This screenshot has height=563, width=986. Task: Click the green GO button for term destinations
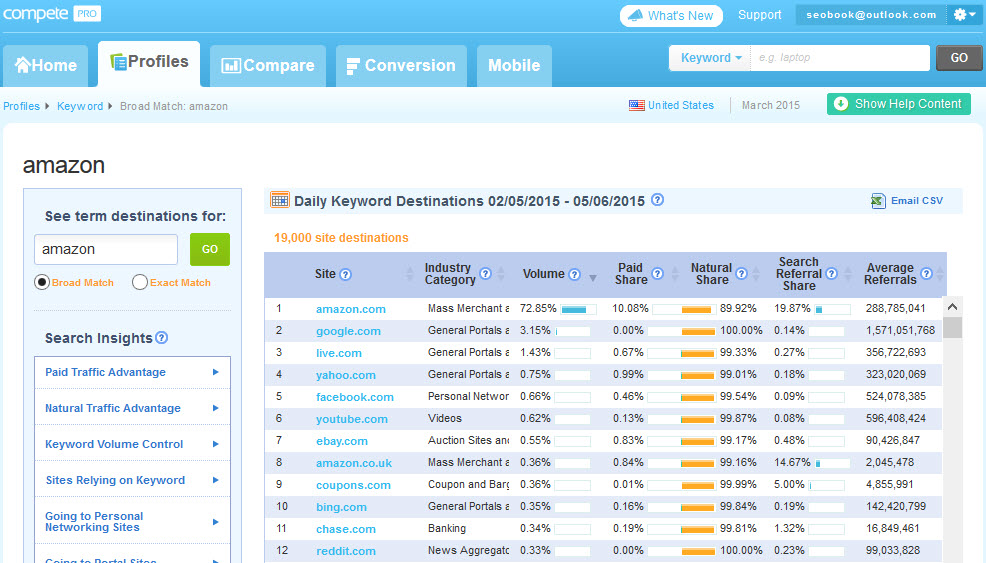[x=210, y=250]
